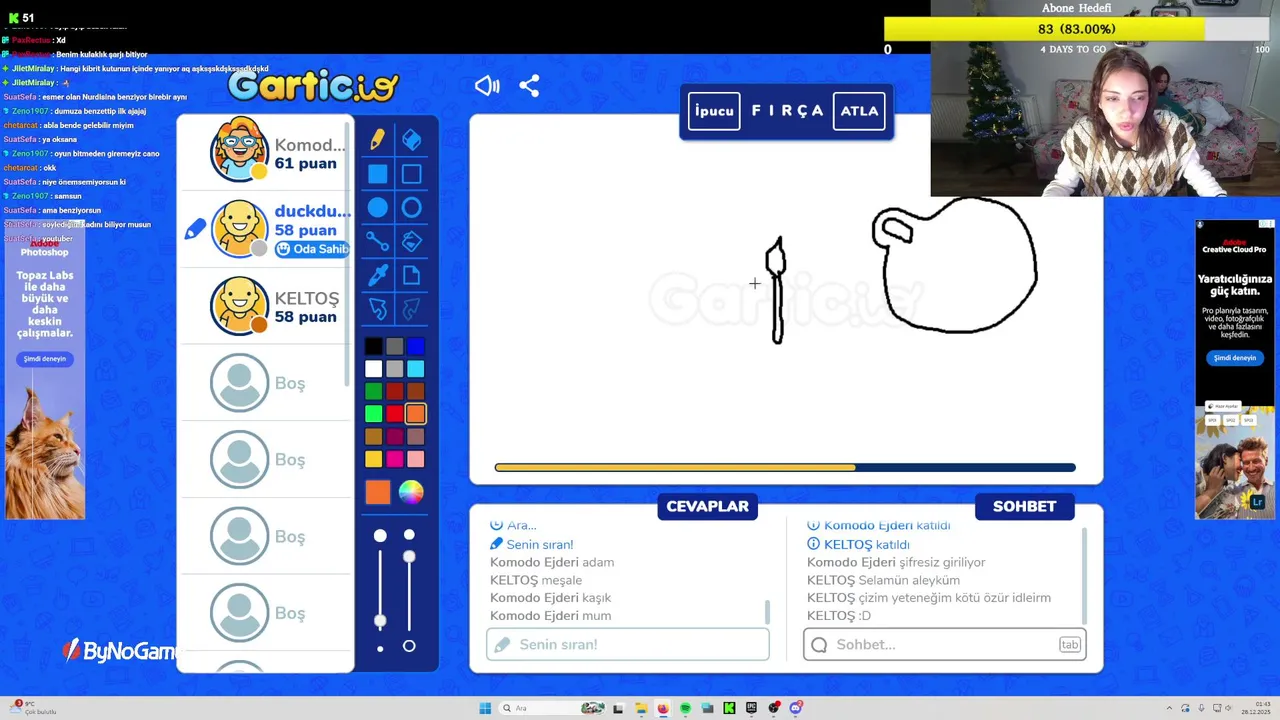Open Discord from the taskbar
The width and height of the screenshot is (1280, 720).
point(796,708)
